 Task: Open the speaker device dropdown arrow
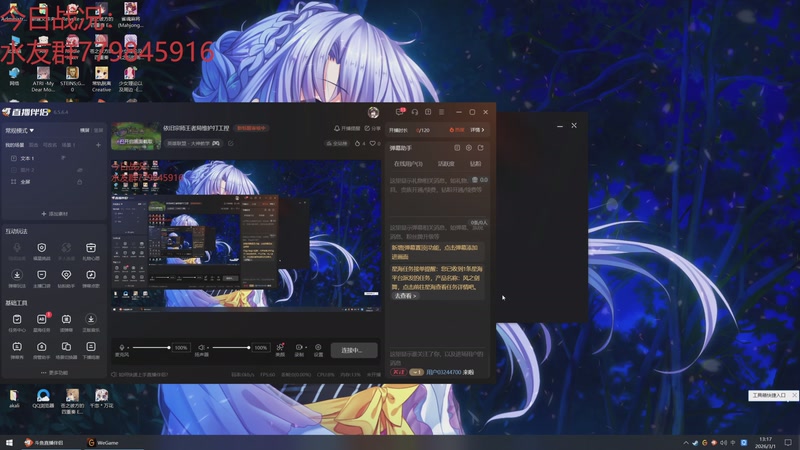pos(207,348)
